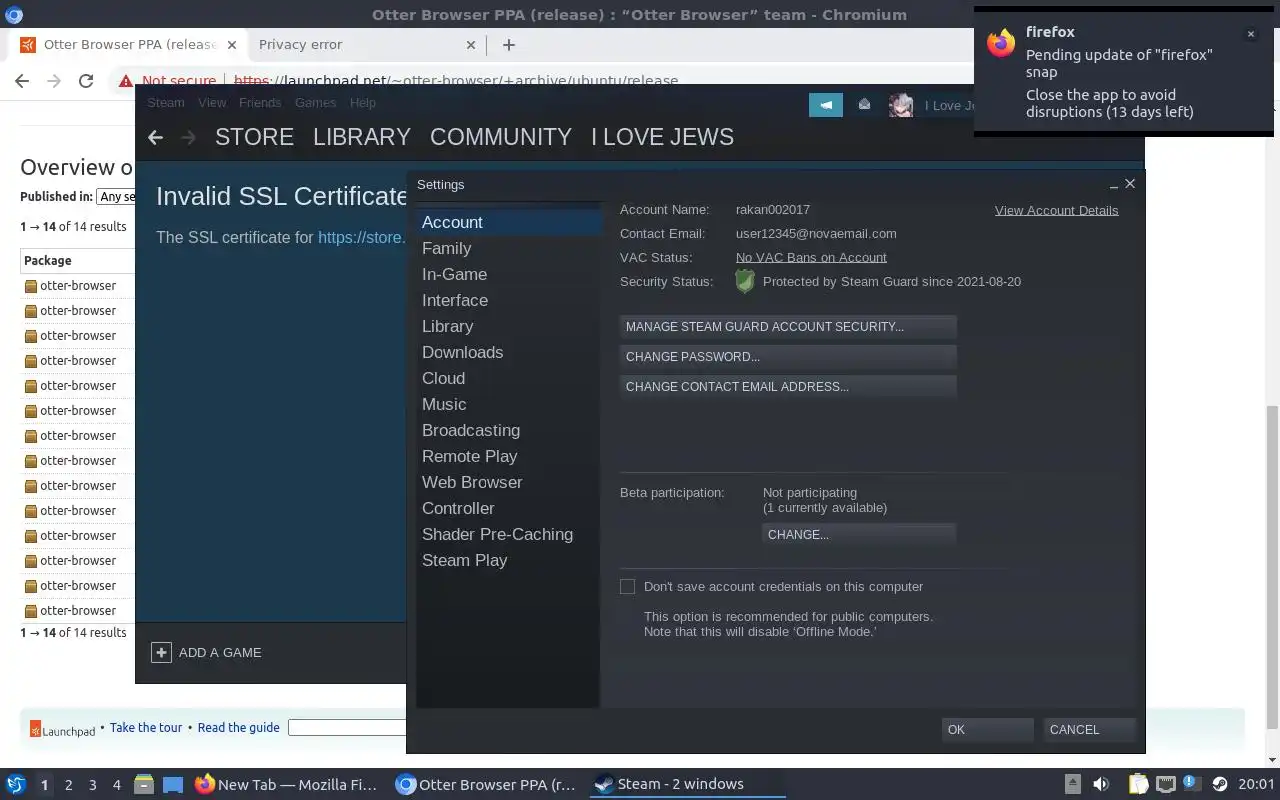Select the Steam Play settings category

click(509, 560)
